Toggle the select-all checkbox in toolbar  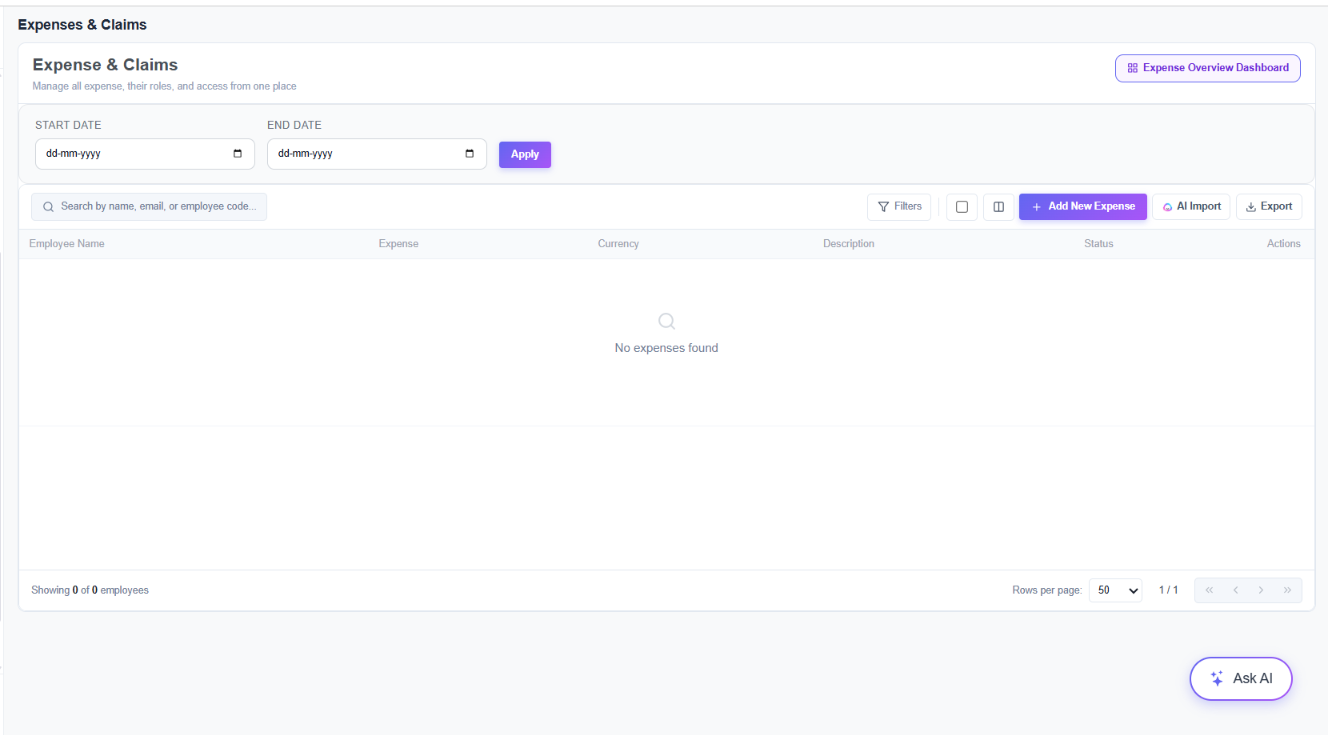tap(962, 207)
